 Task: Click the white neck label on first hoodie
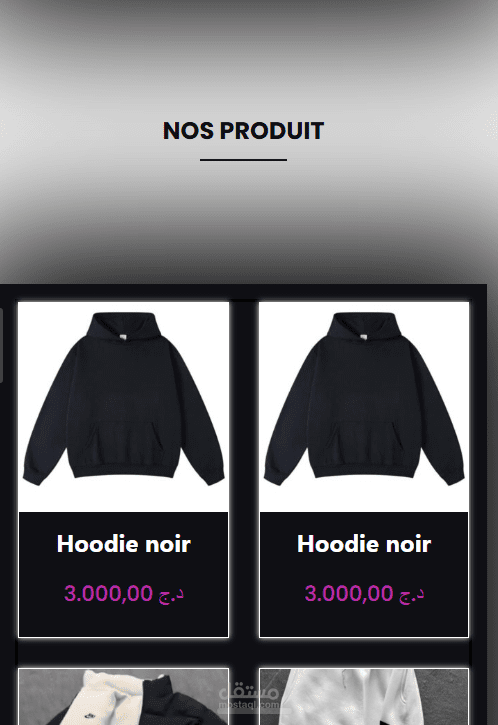123,338
